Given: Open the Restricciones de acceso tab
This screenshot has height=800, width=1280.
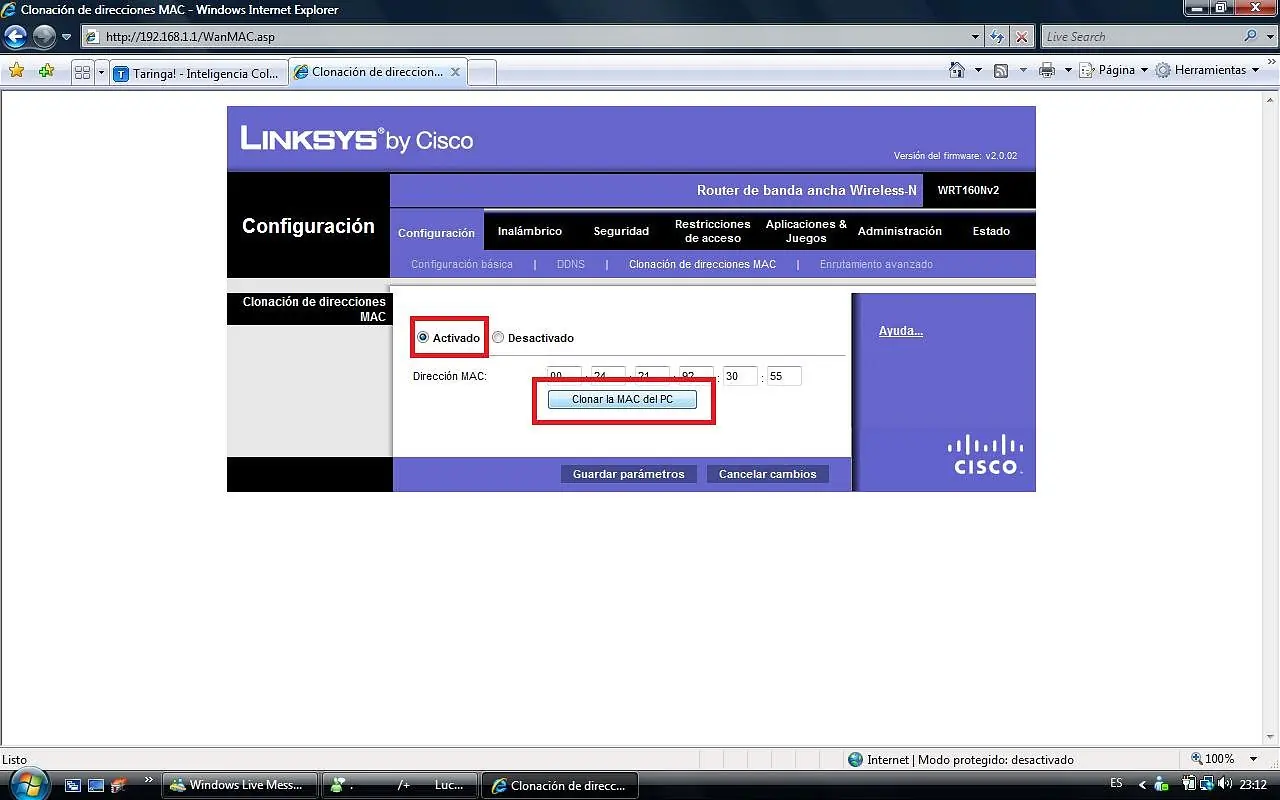Looking at the screenshot, I should (x=712, y=231).
